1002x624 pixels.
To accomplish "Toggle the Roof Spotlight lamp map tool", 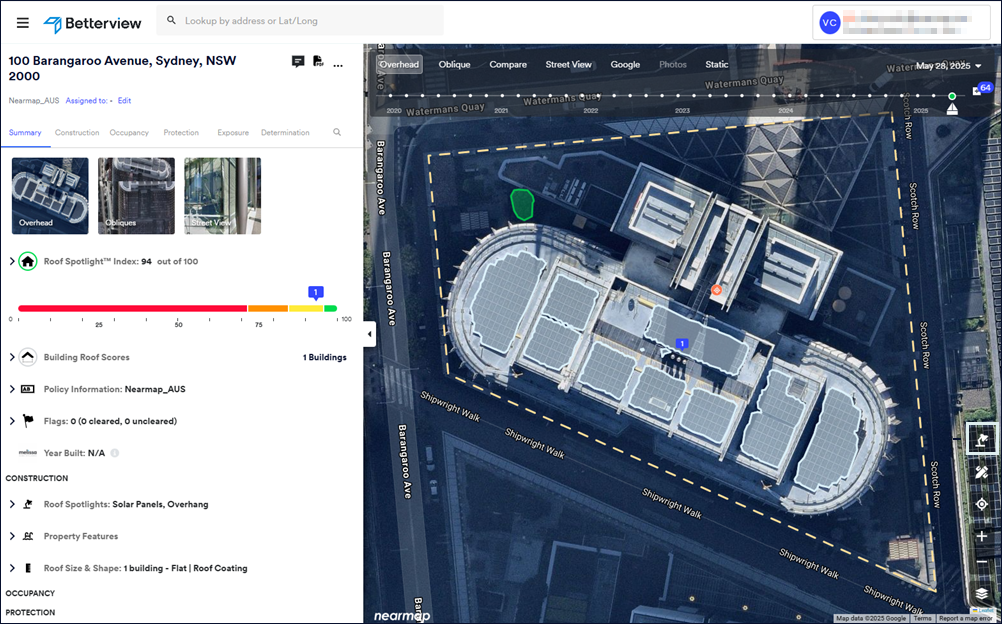I will 982,439.
